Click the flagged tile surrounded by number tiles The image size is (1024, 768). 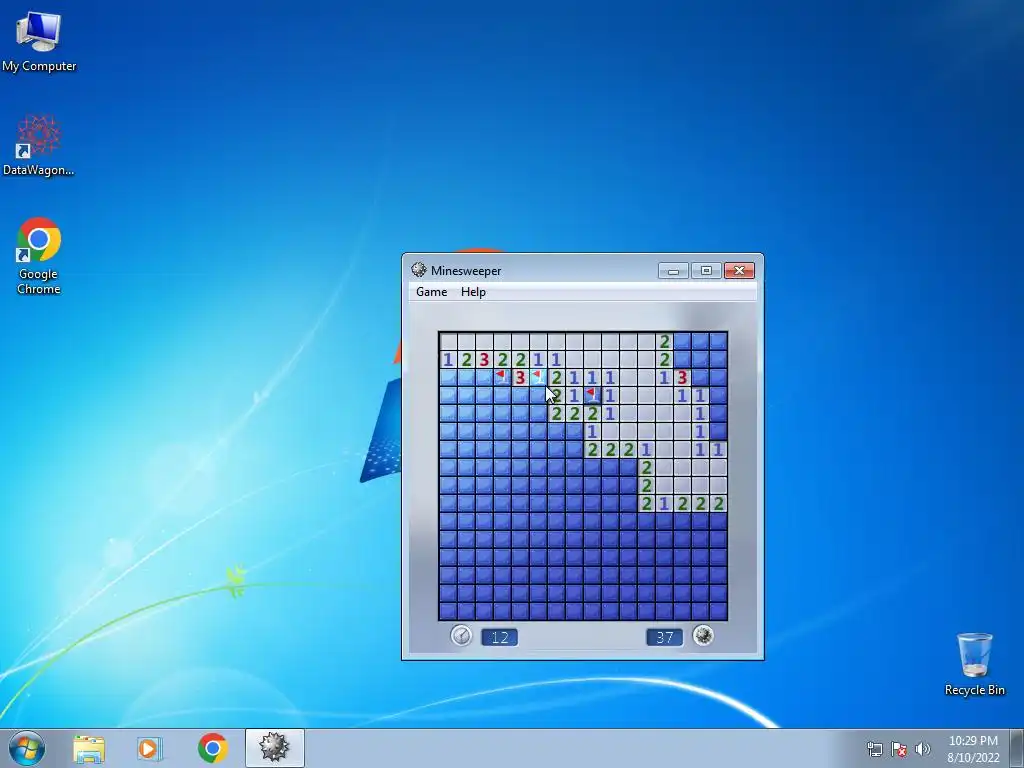coord(592,395)
